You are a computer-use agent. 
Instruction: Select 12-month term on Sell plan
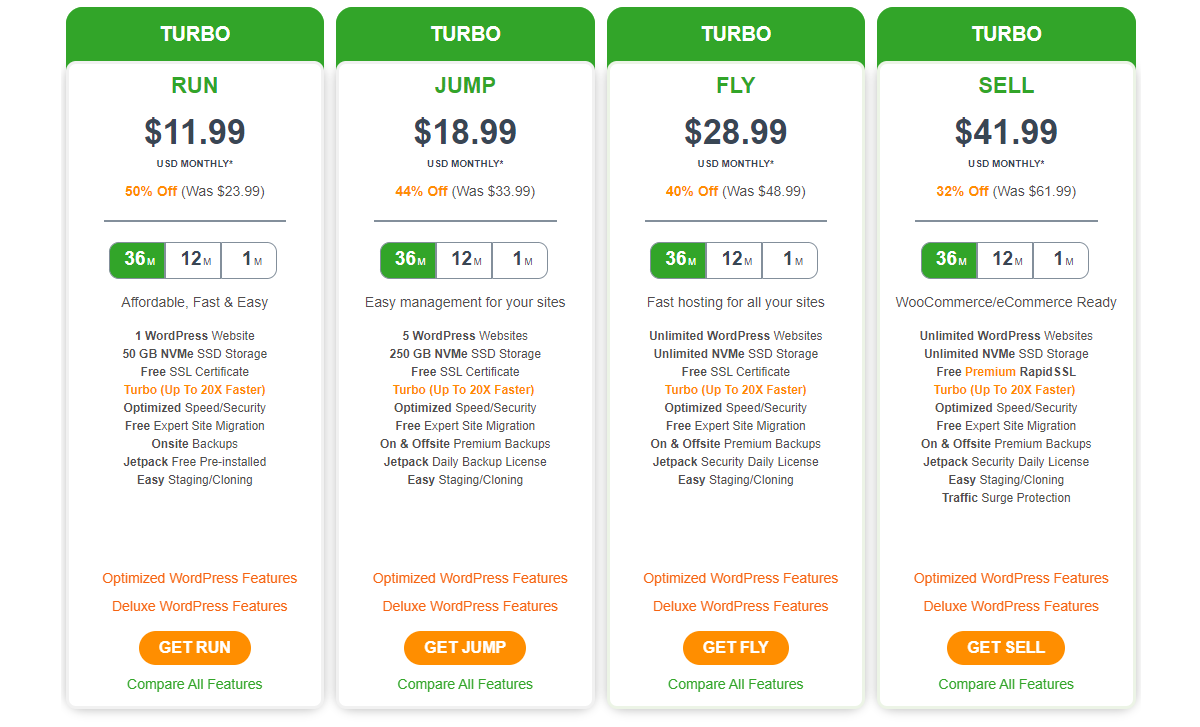click(x=1005, y=260)
